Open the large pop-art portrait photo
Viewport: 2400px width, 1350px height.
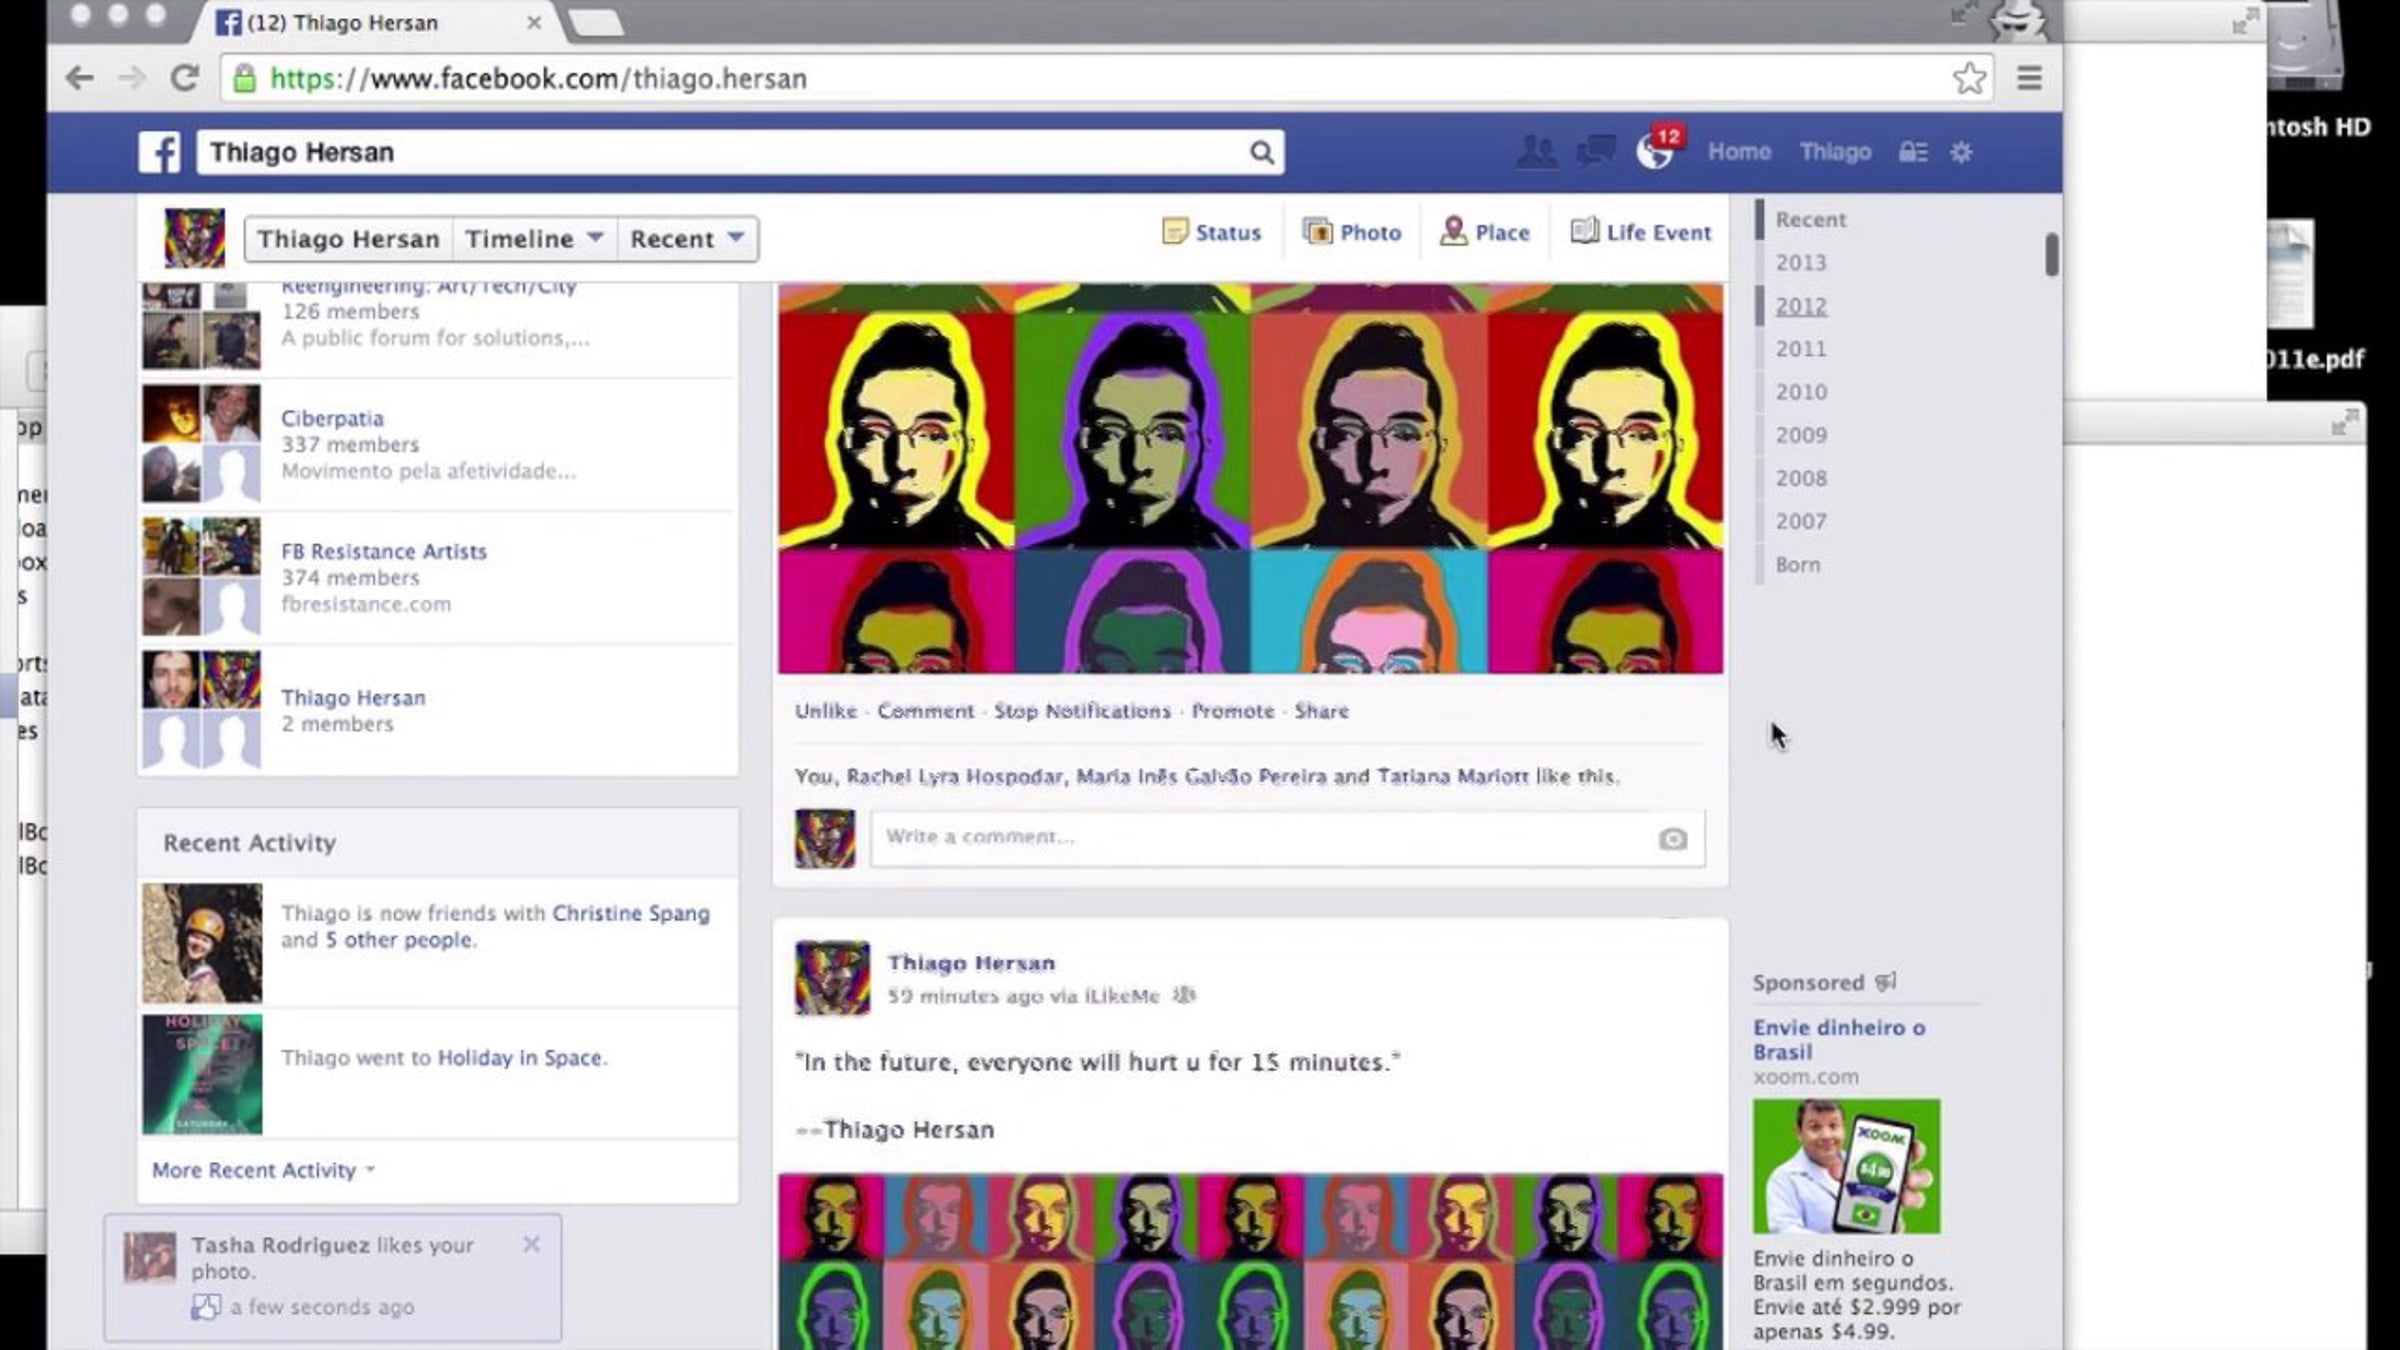point(1251,478)
